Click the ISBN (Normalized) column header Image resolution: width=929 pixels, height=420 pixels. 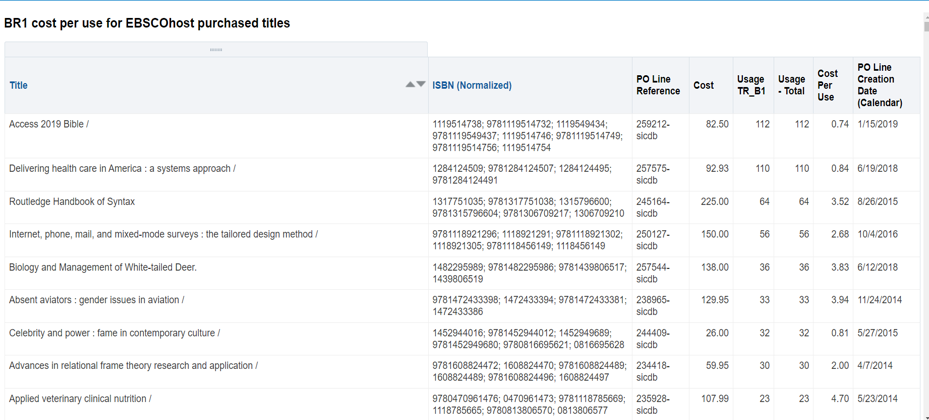pos(472,85)
